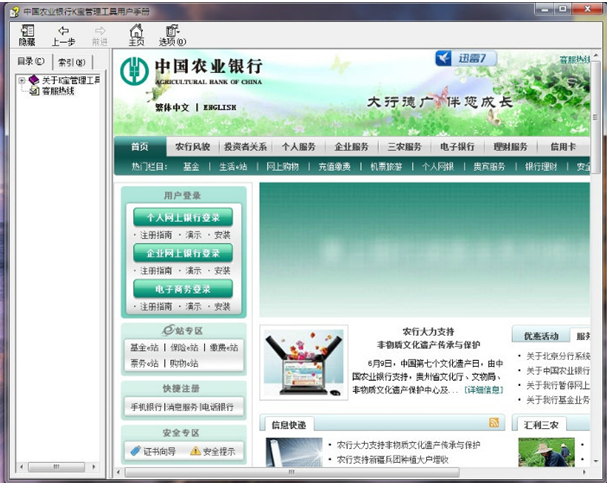Viewport: 607px width, 483px height.
Task: Click the orange RSS feed icon
Action: [494, 423]
